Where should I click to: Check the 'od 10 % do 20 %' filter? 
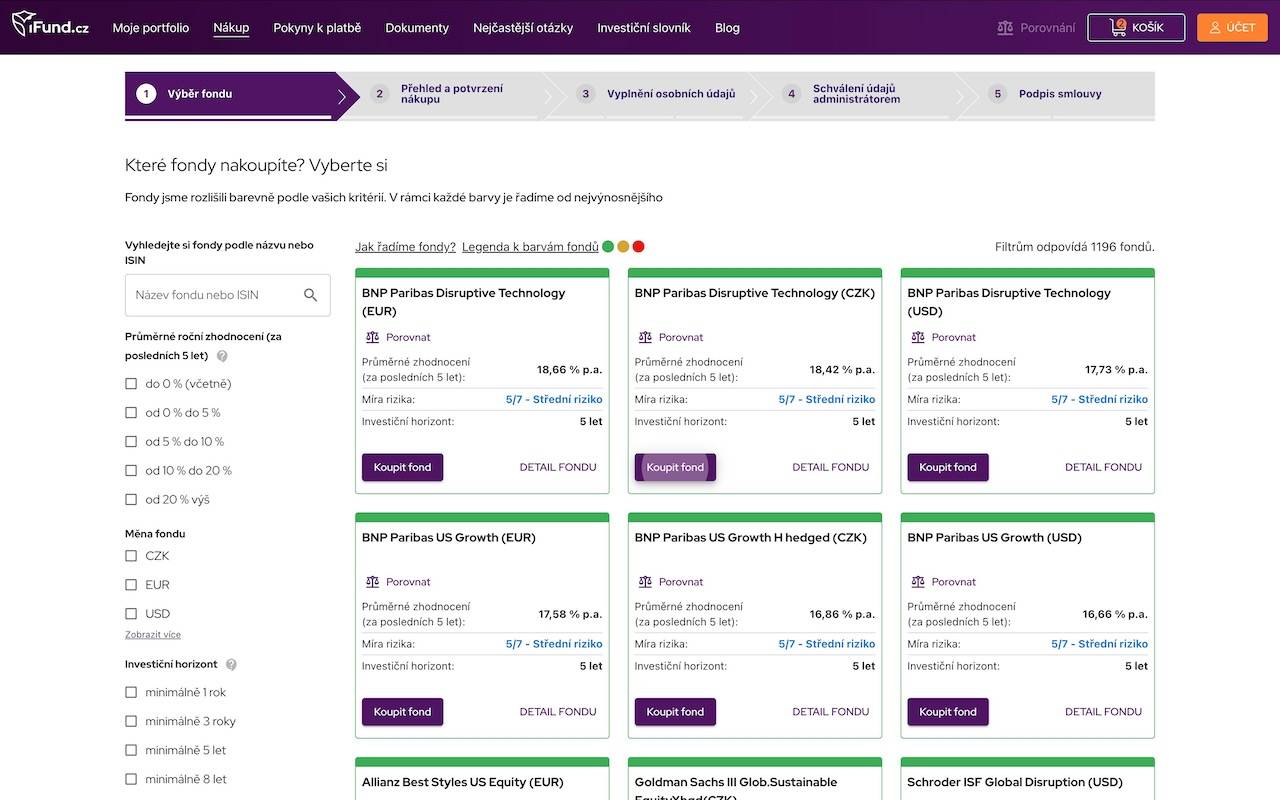tap(131, 471)
